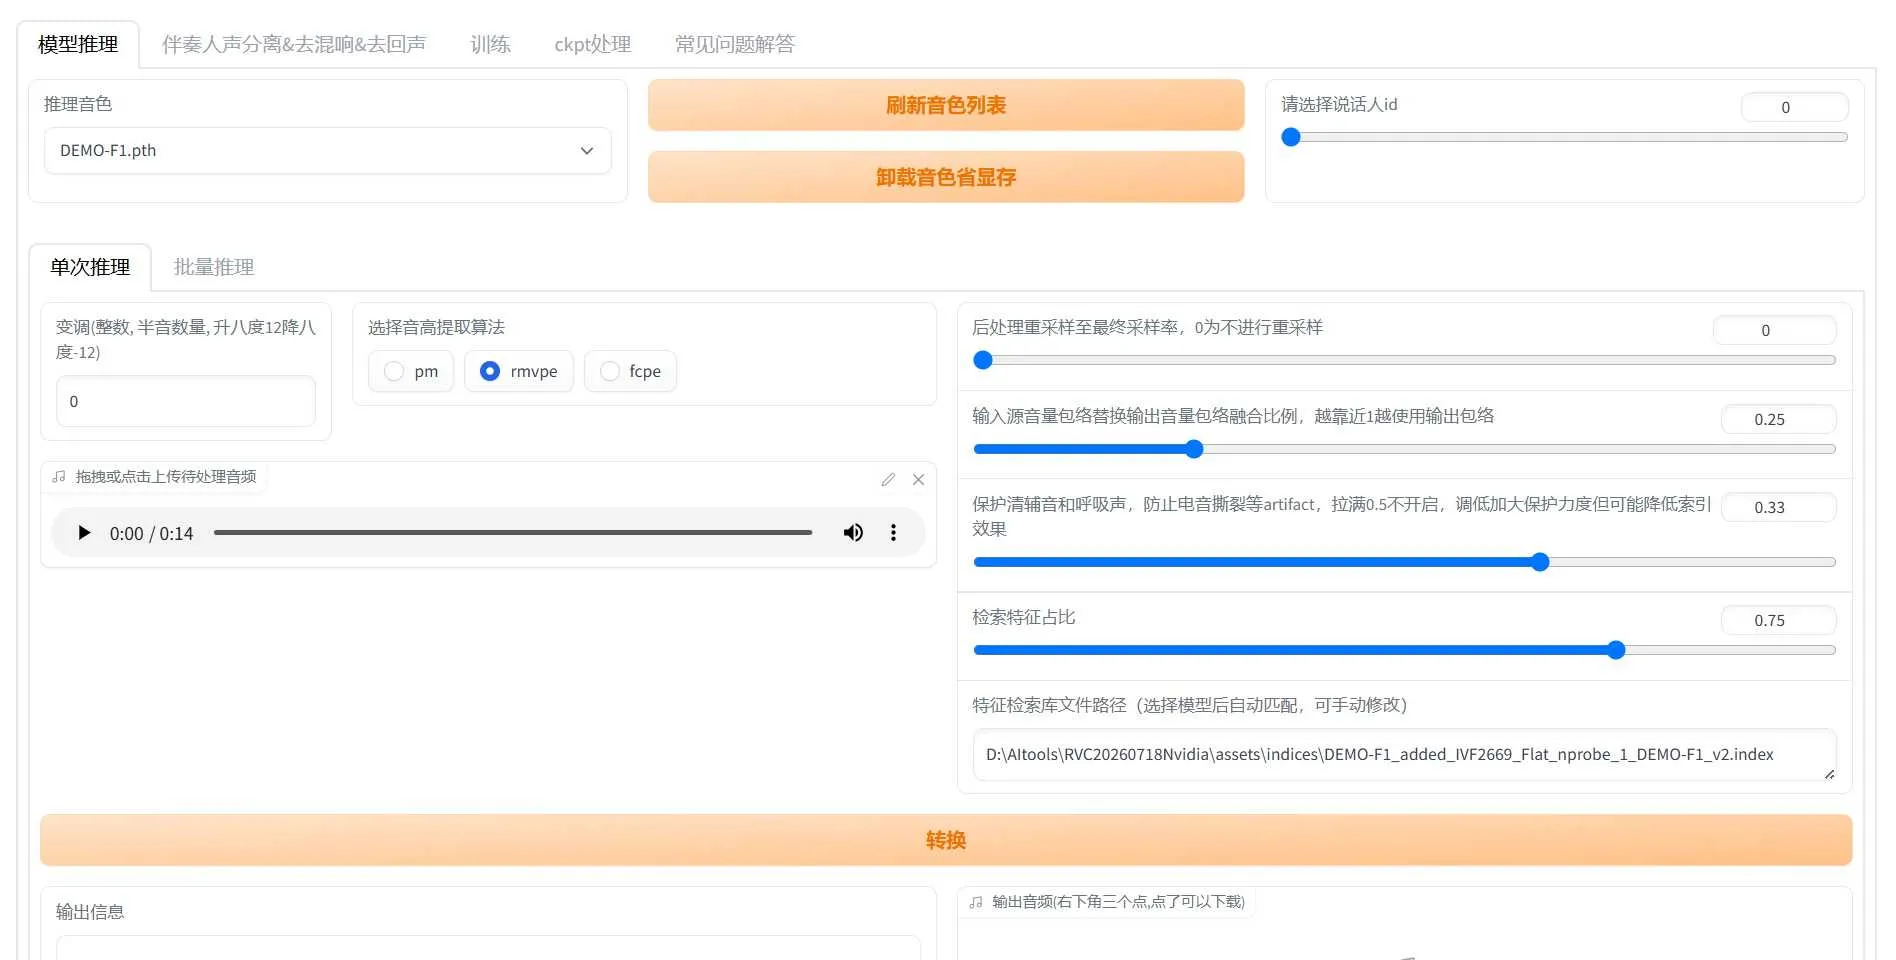Switch to 模型推理 tab
Screen dimensions: 1896x960
click(x=78, y=44)
